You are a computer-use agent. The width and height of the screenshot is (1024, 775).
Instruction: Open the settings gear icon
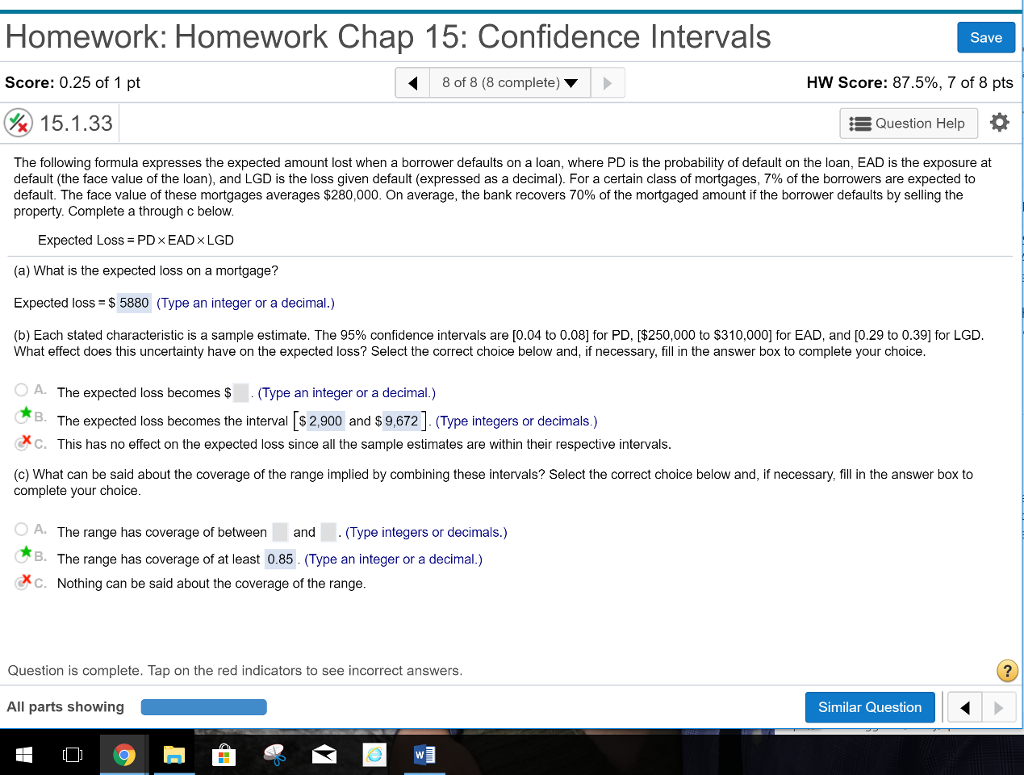[x=999, y=123]
